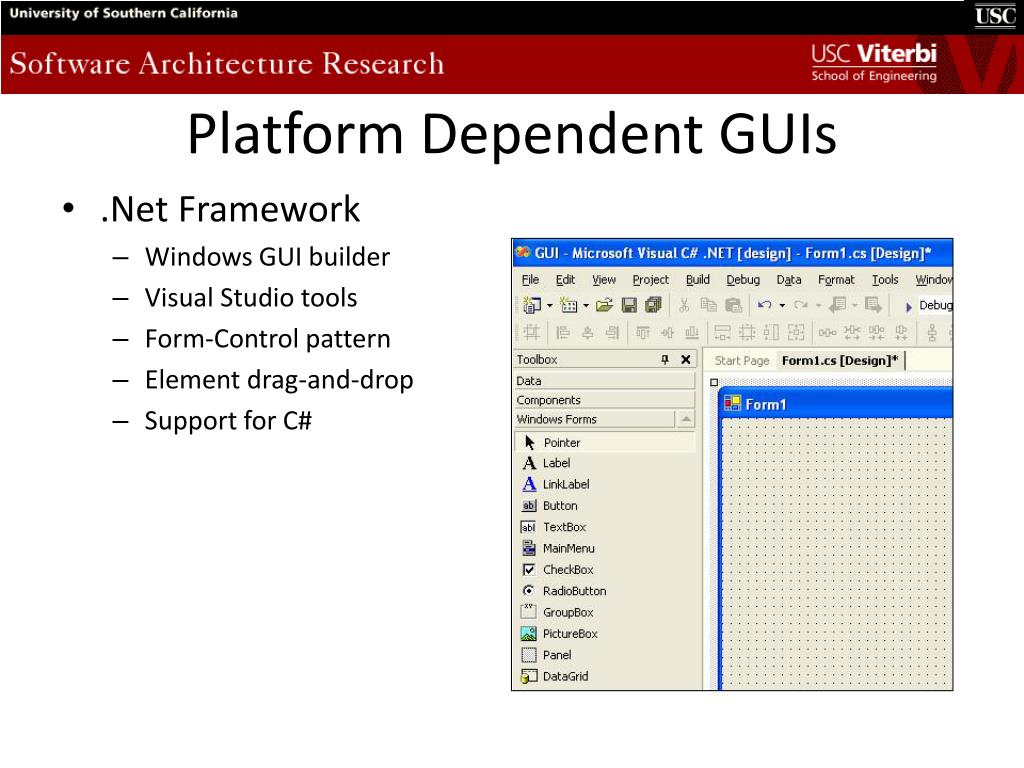Image resolution: width=1024 pixels, height=768 pixels.
Task: Open the Add New Item dropdown arrow
Action: [x=586, y=306]
